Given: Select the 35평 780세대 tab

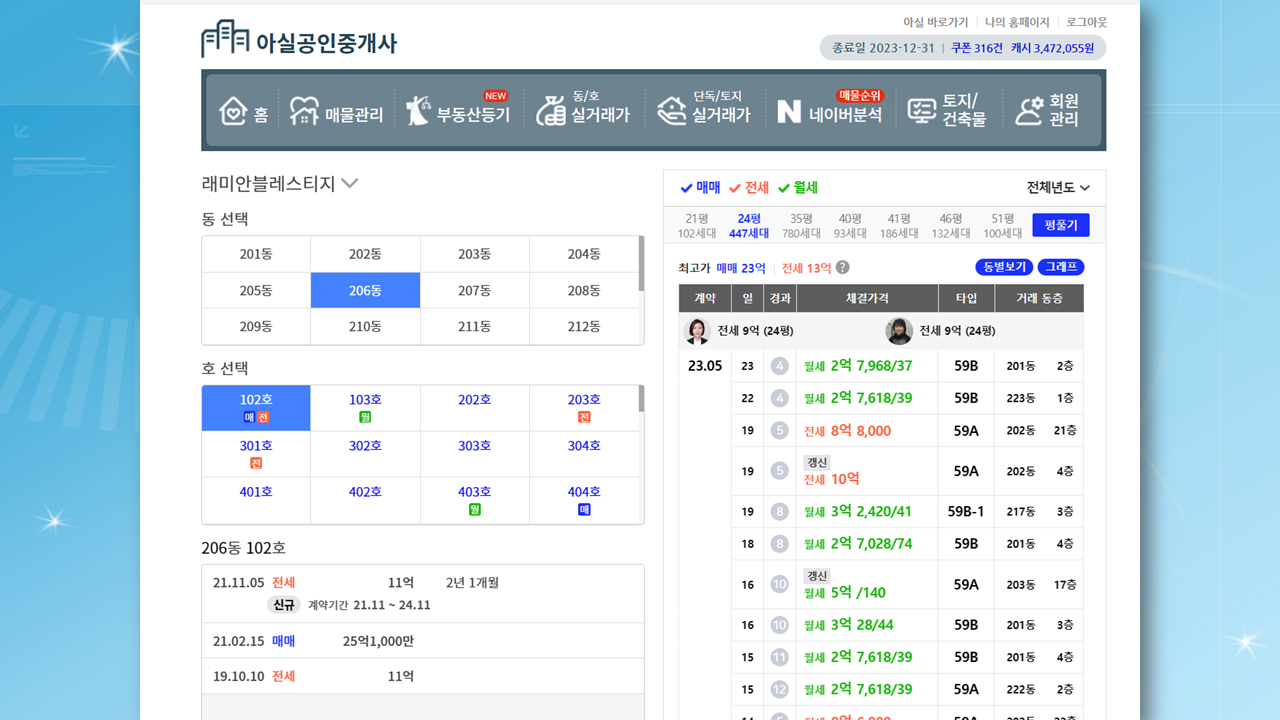Looking at the screenshot, I should click(801, 225).
